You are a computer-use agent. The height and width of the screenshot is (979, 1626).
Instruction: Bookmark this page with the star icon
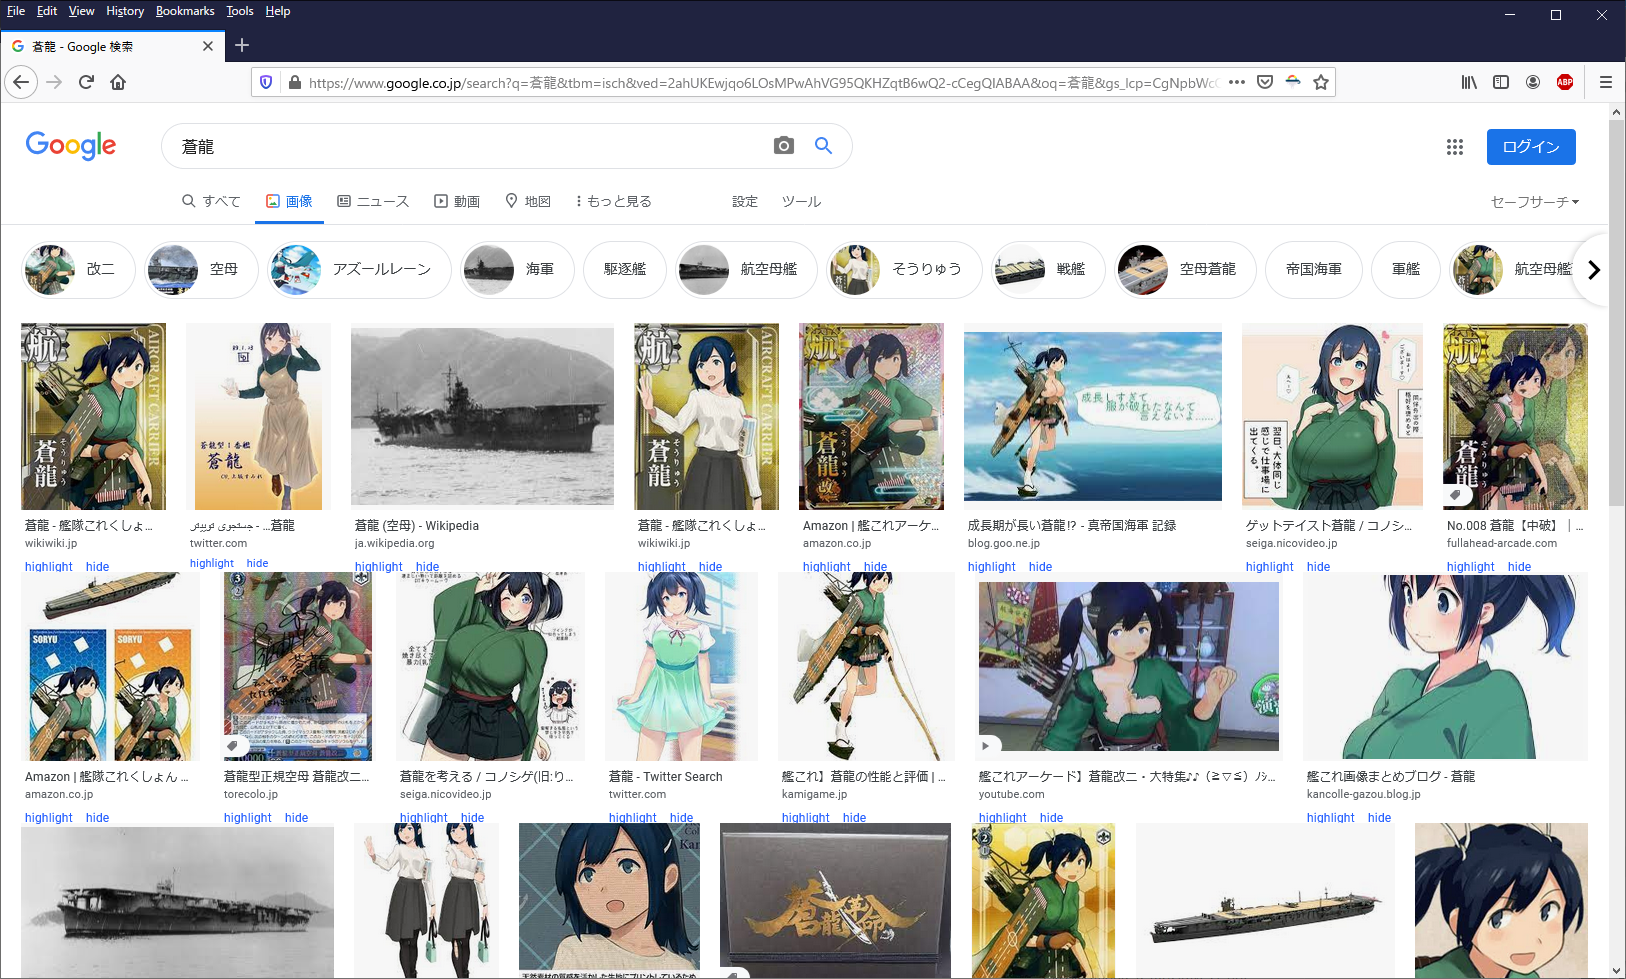point(1321,82)
